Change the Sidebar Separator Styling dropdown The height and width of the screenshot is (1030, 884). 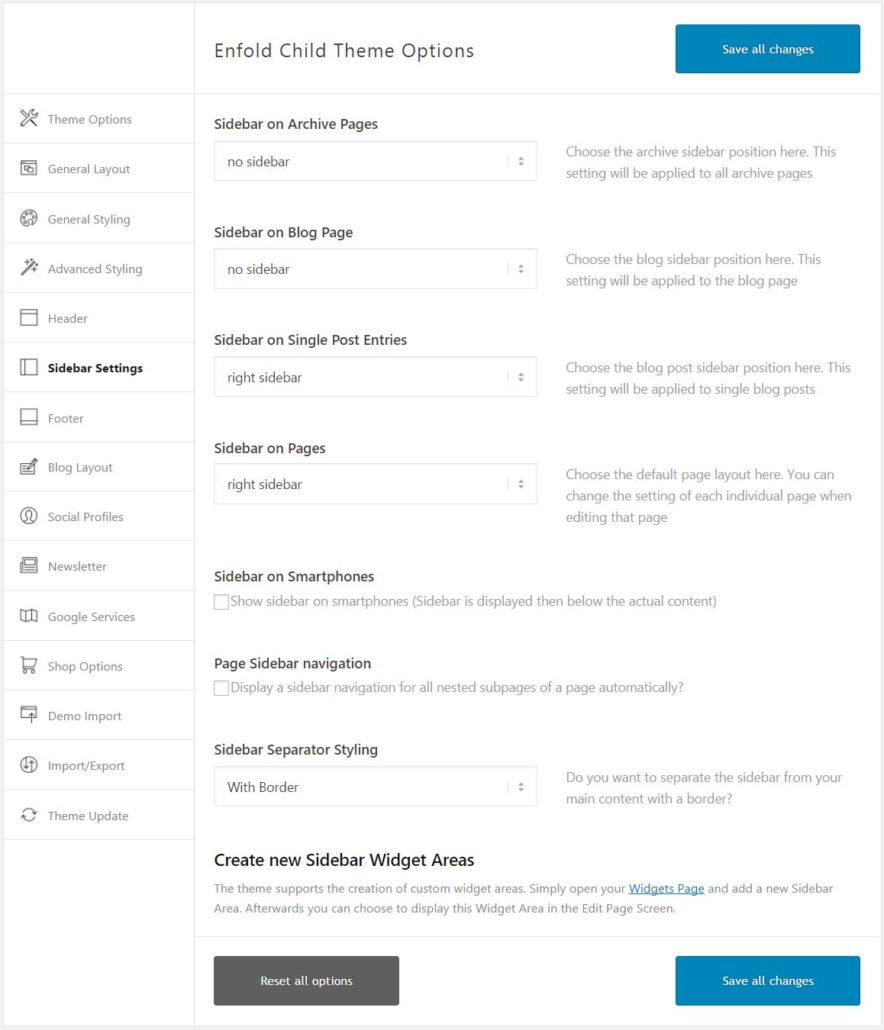coord(375,787)
